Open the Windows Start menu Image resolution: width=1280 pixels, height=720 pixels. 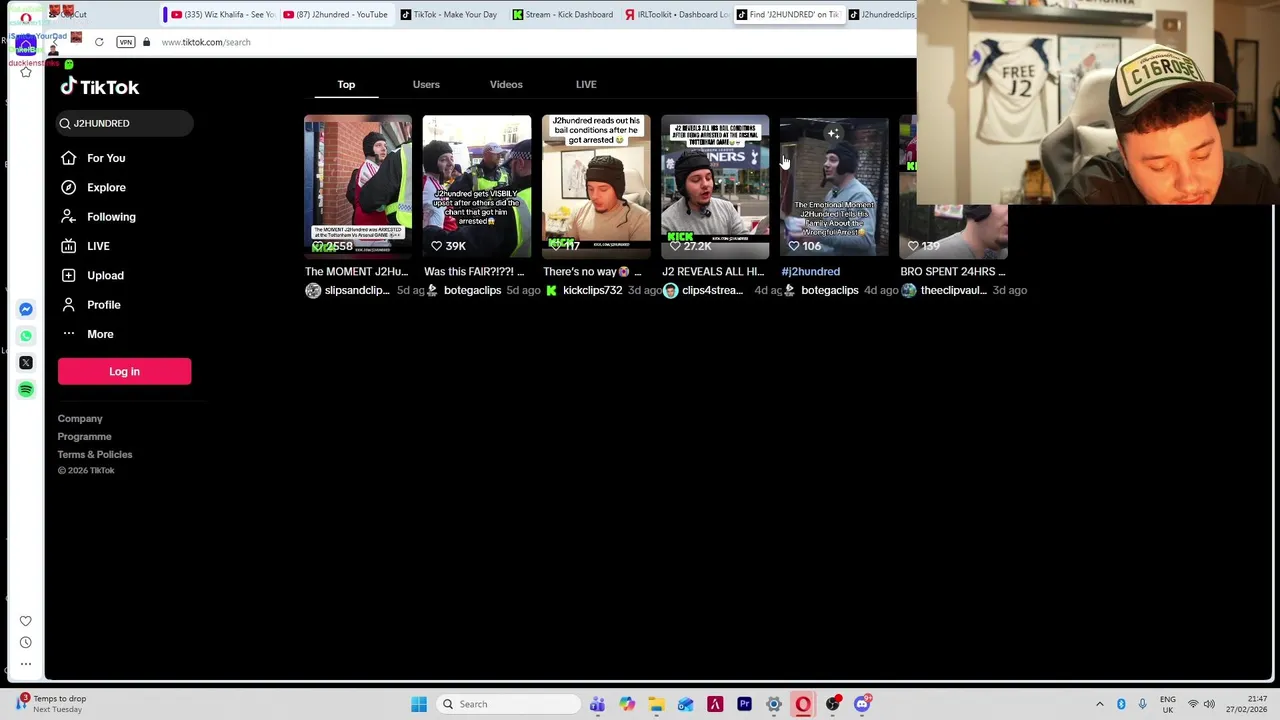coord(419,704)
